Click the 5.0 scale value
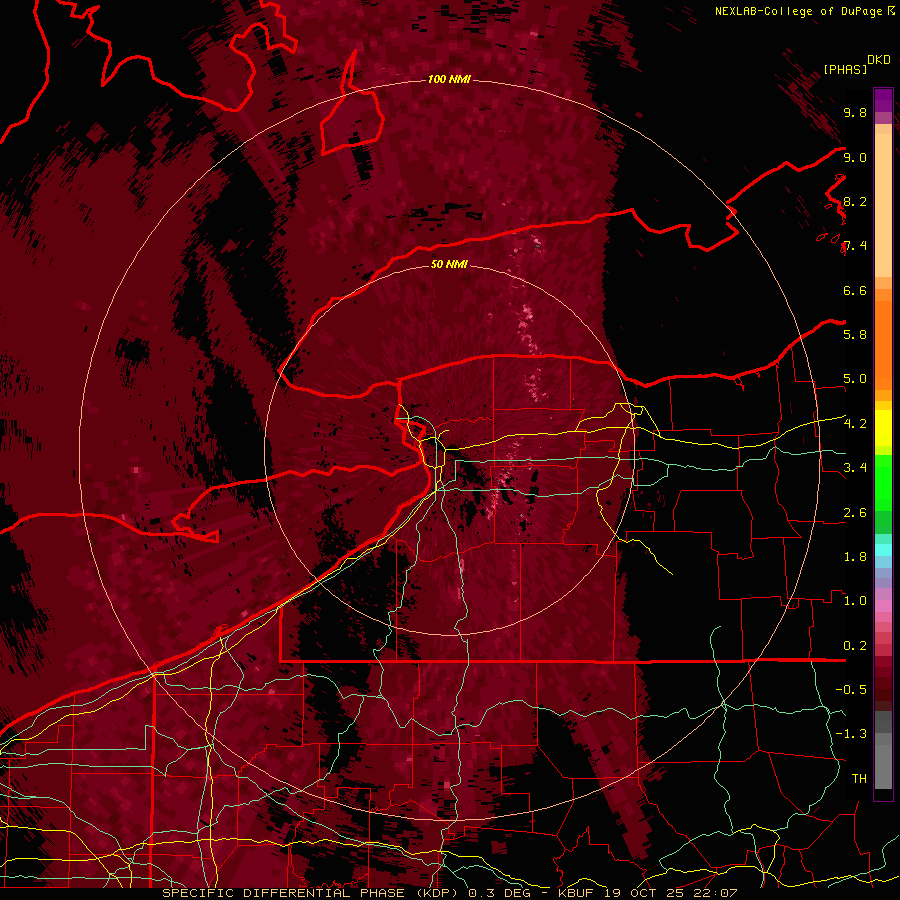Screen dimensions: 900x900 855,379
